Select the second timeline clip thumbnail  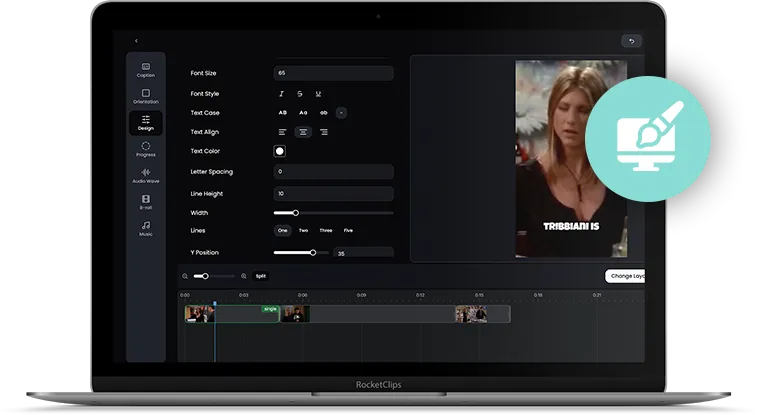(295, 314)
